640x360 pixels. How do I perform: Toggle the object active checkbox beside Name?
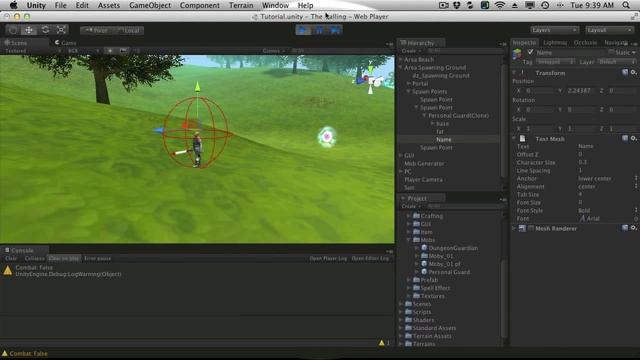530,52
